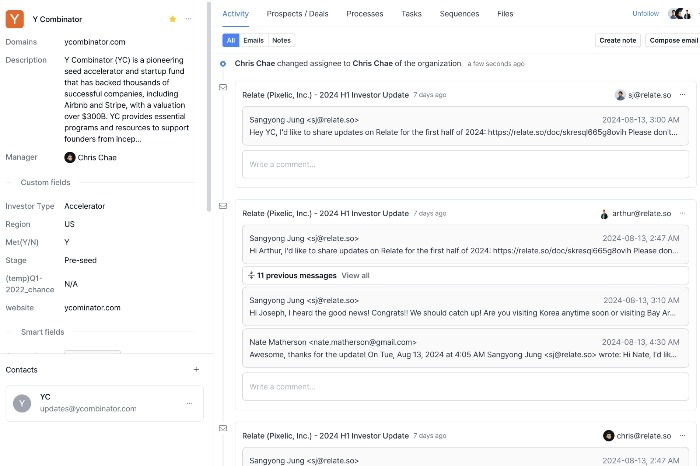Click follower avatars next to Unfollow
Image resolution: width=700 pixels, height=466 pixels.
click(x=679, y=14)
